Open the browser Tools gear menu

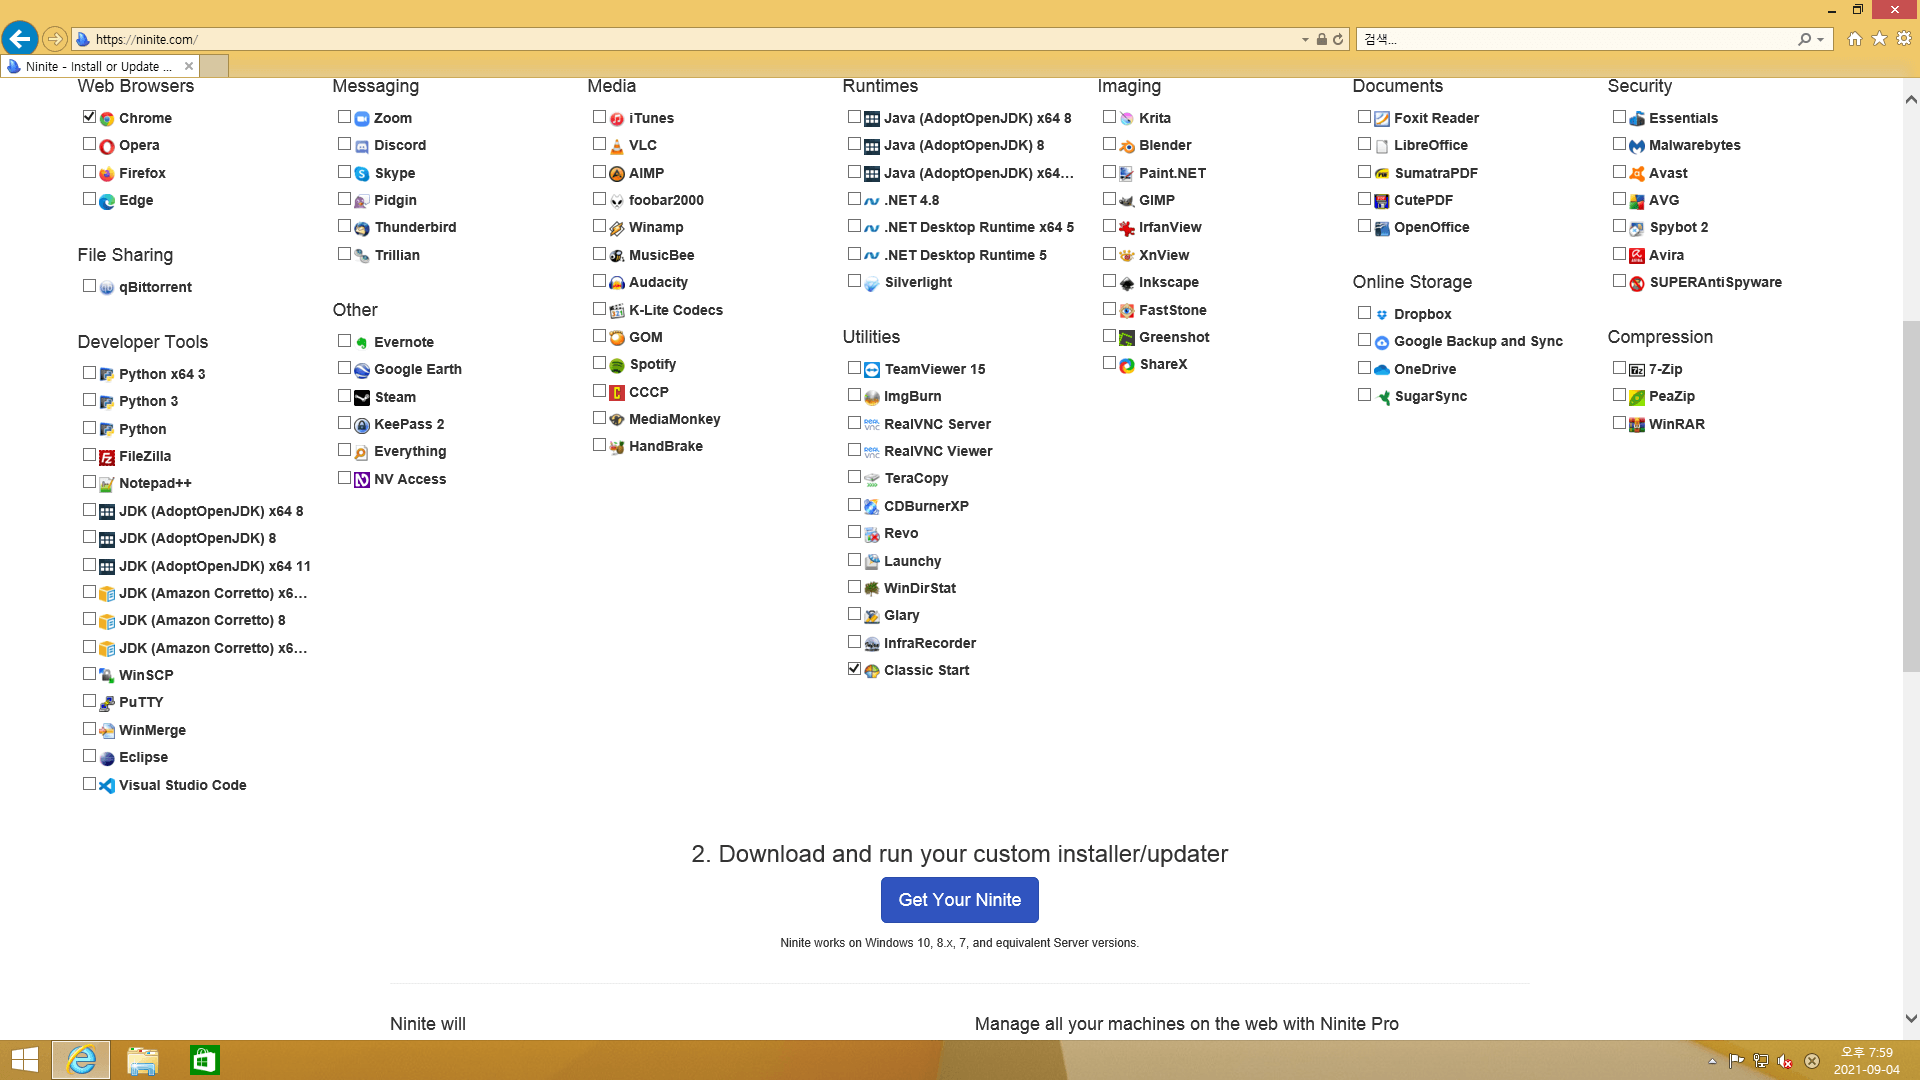coord(1904,39)
